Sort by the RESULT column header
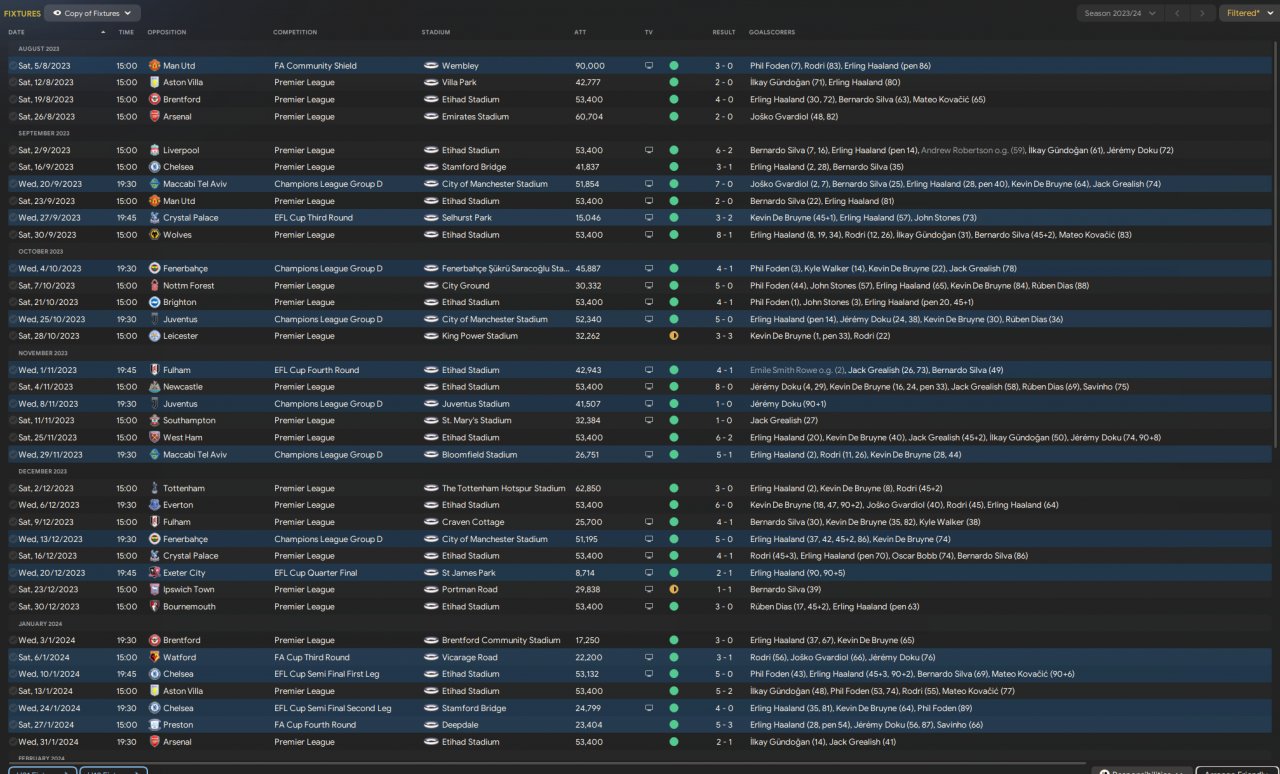 pos(724,32)
